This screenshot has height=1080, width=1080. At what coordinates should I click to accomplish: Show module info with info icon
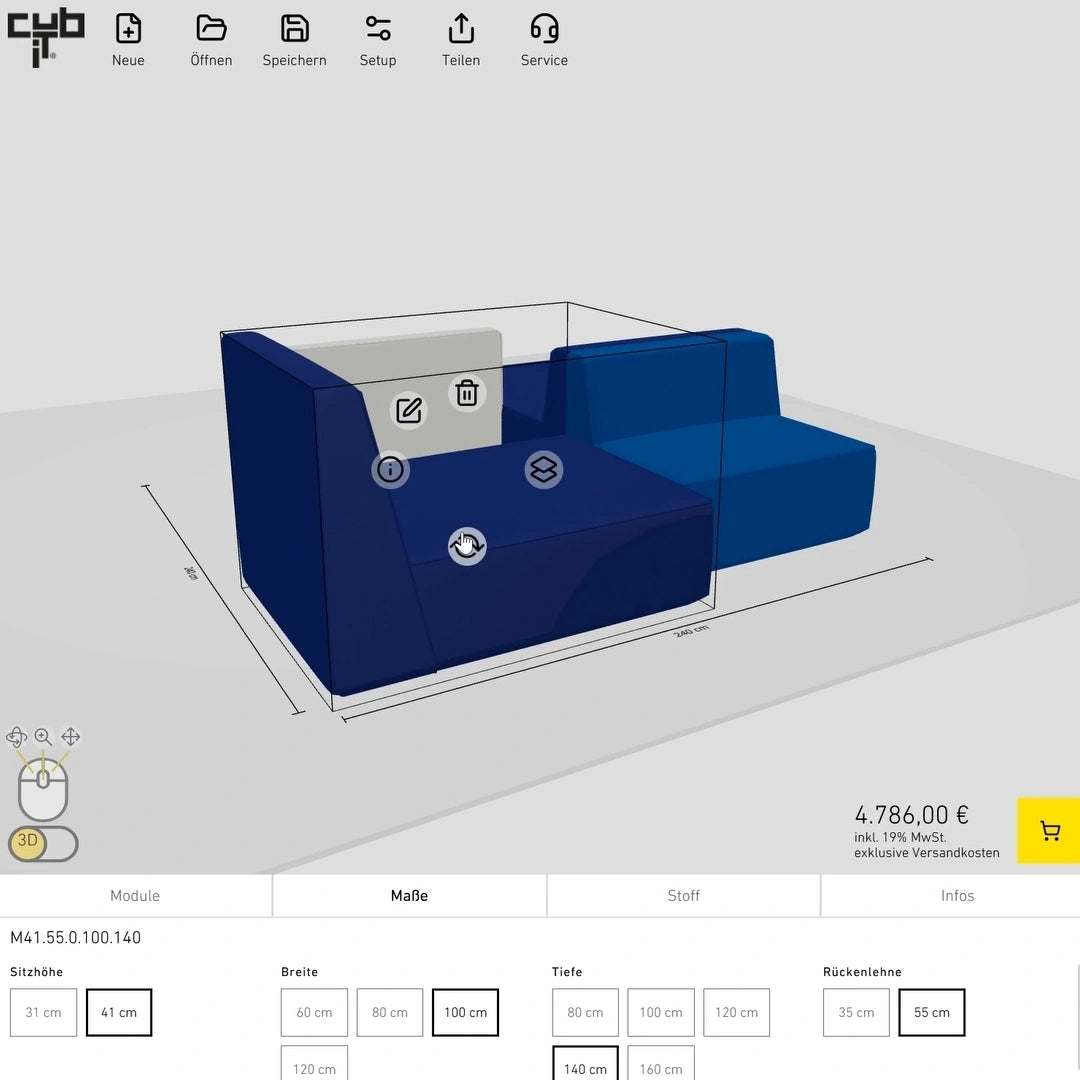point(390,469)
